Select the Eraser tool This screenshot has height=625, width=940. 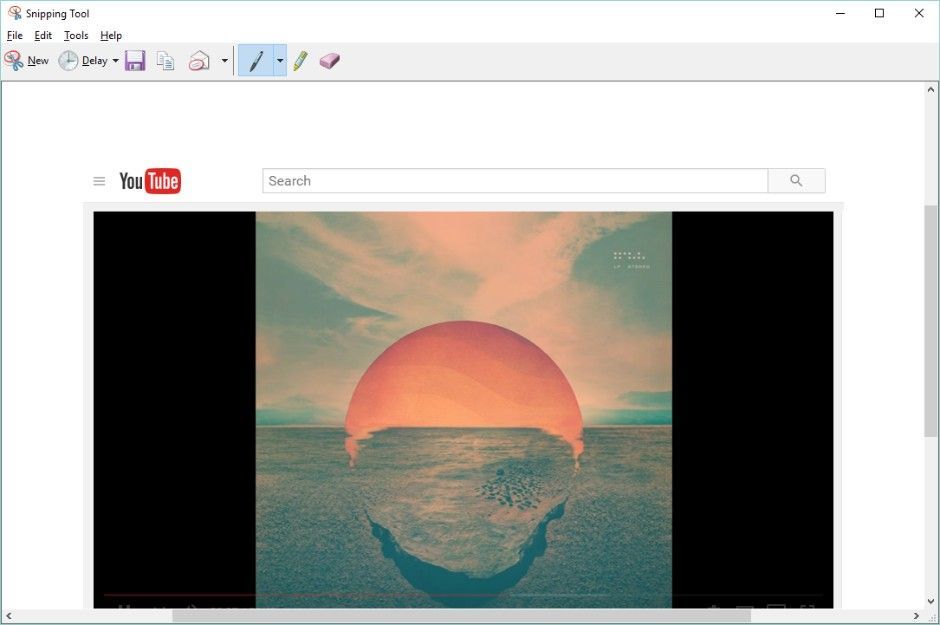pyautogui.click(x=329, y=61)
